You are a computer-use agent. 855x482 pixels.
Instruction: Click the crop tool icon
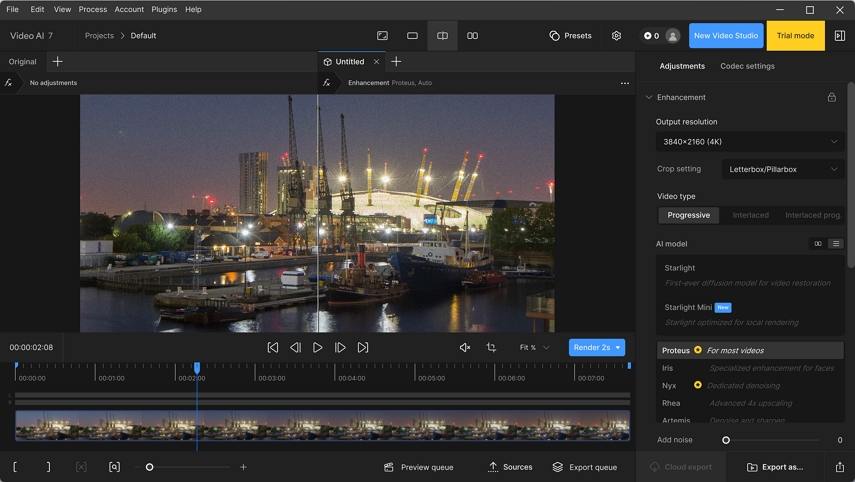point(491,348)
